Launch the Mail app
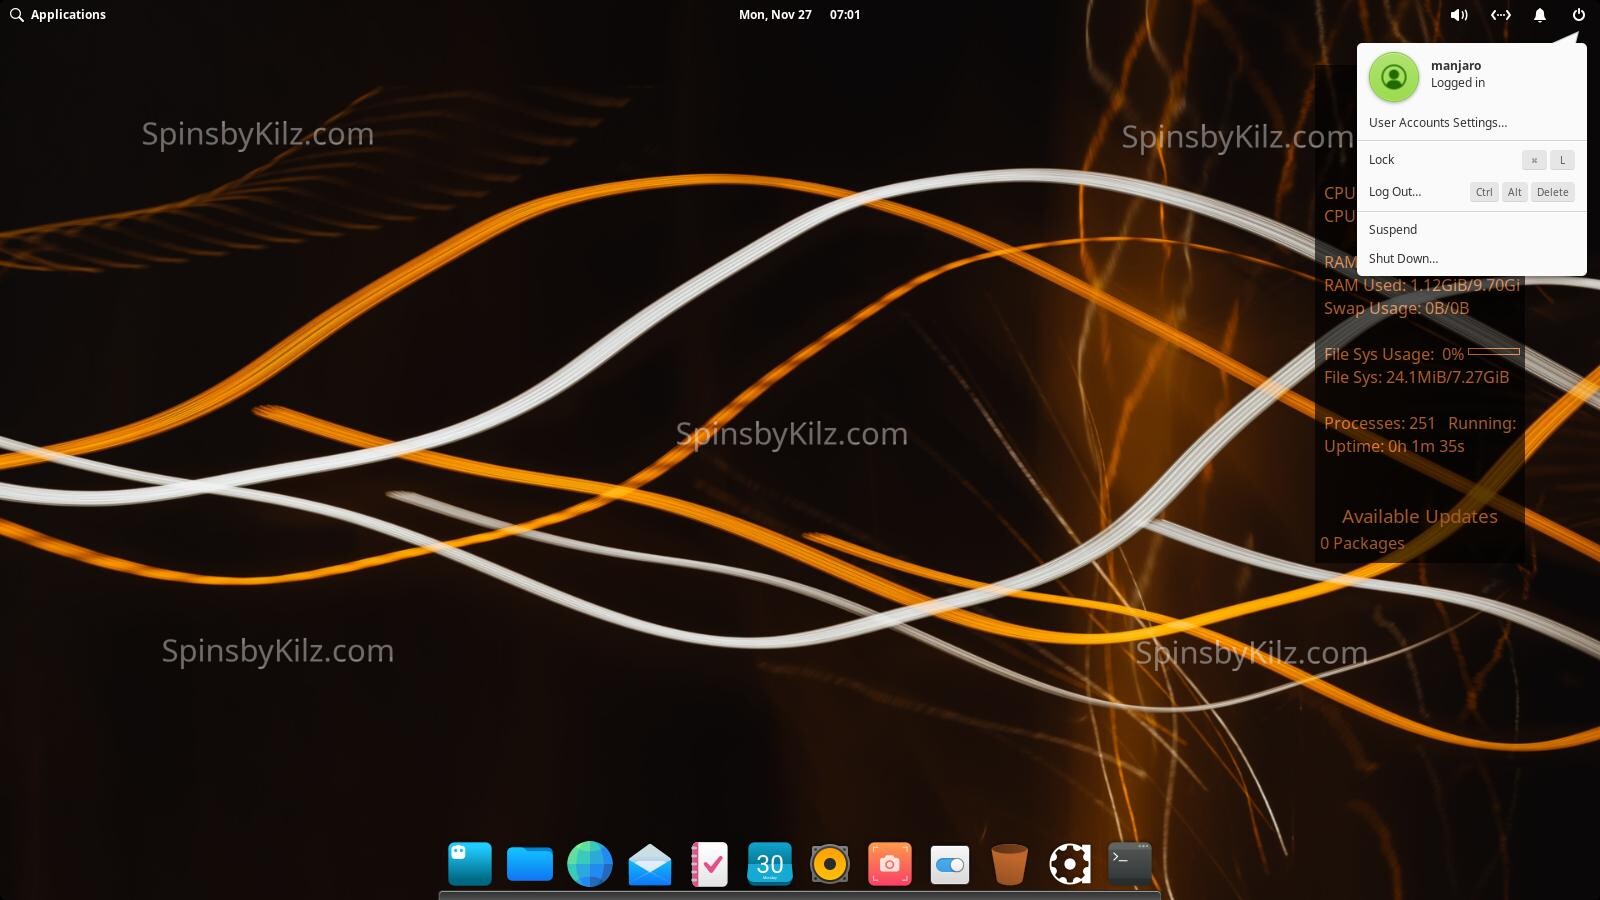The height and width of the screenshot is (900, 1600). pyautogui.click(x=649, y=863)
